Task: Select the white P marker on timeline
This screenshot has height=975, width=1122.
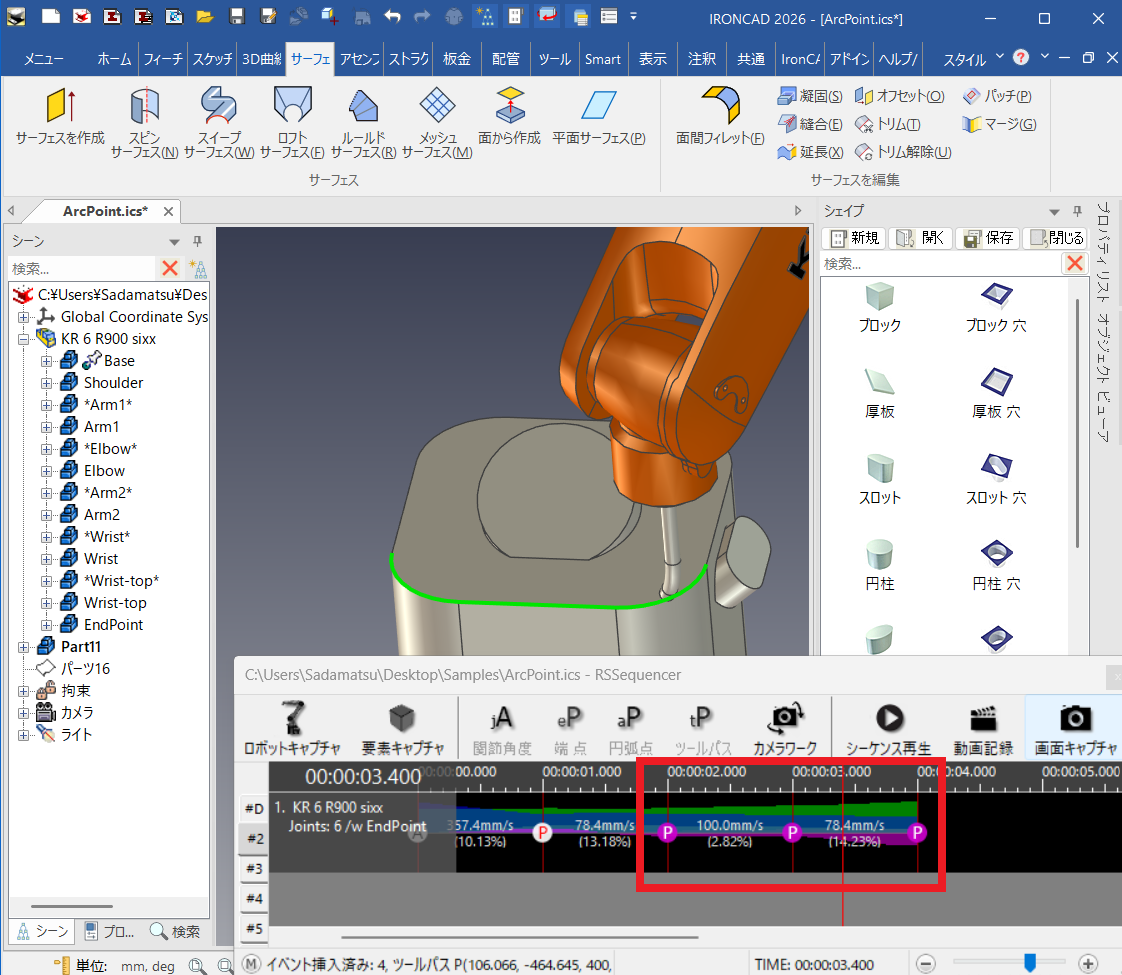Action: coord(542,833)
